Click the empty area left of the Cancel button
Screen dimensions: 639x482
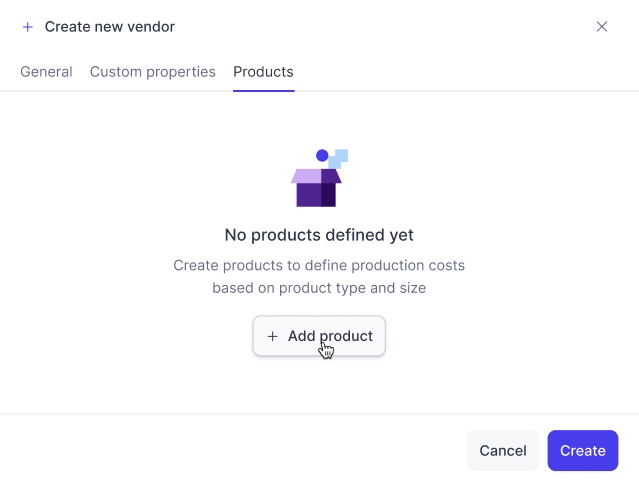[234, 451]
